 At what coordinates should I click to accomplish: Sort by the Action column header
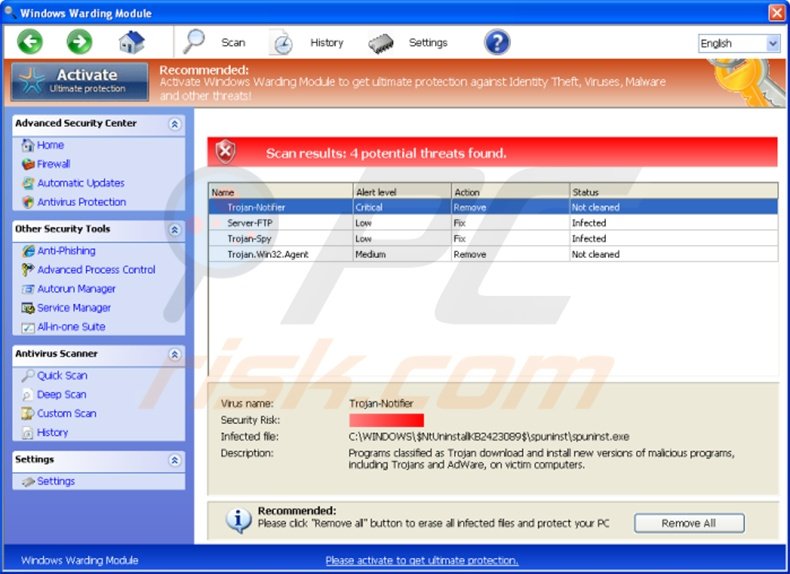(510, 192)
